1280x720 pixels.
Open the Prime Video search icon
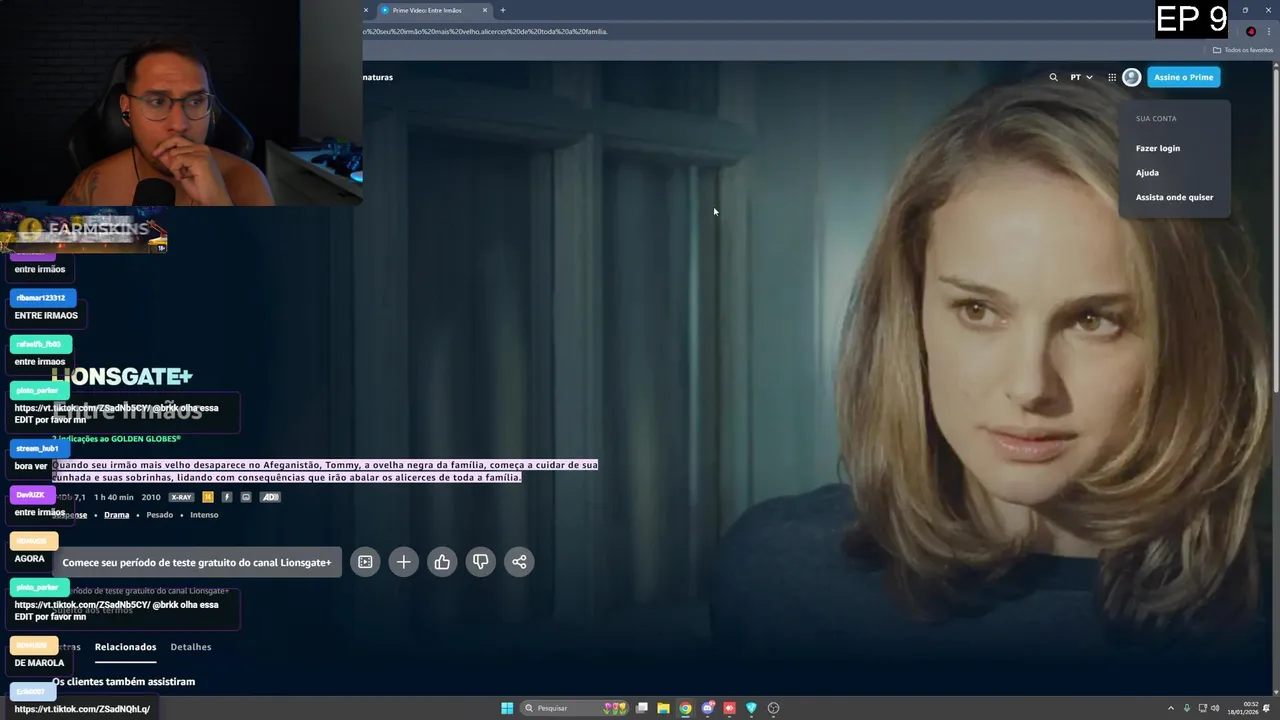1053,77
